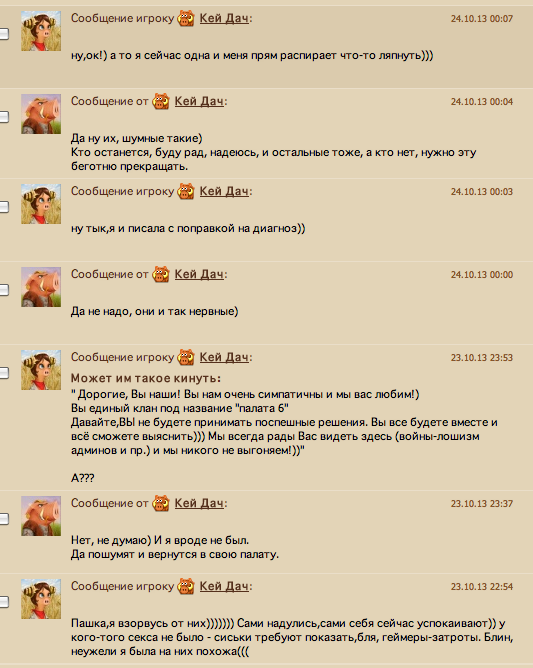The width and height of the screenshot is (533, 668).
Task: Click pig icon in 00:03 message header
Action: click(186, 191)
